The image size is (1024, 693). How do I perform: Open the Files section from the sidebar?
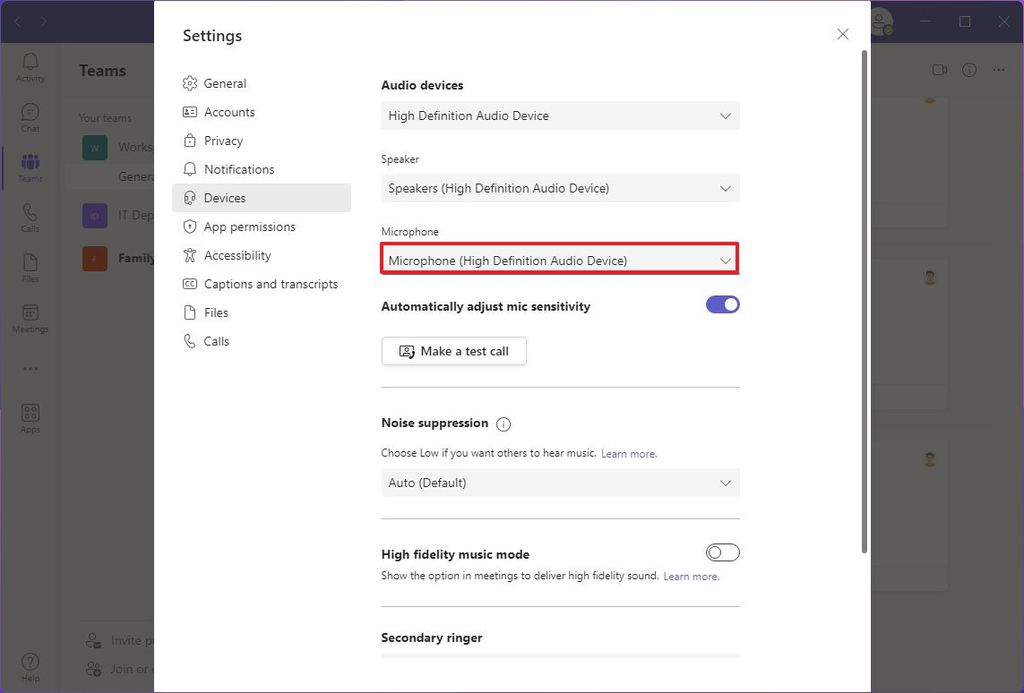[30, 265]
